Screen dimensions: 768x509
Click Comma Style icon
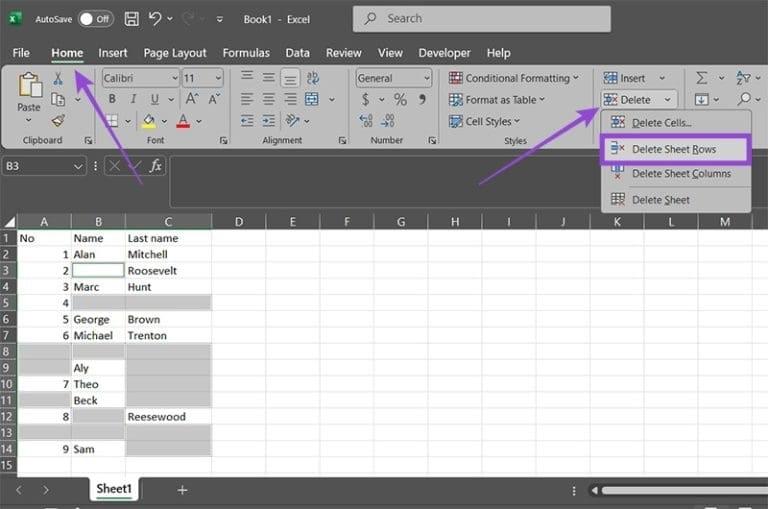[x=422, y=99]
